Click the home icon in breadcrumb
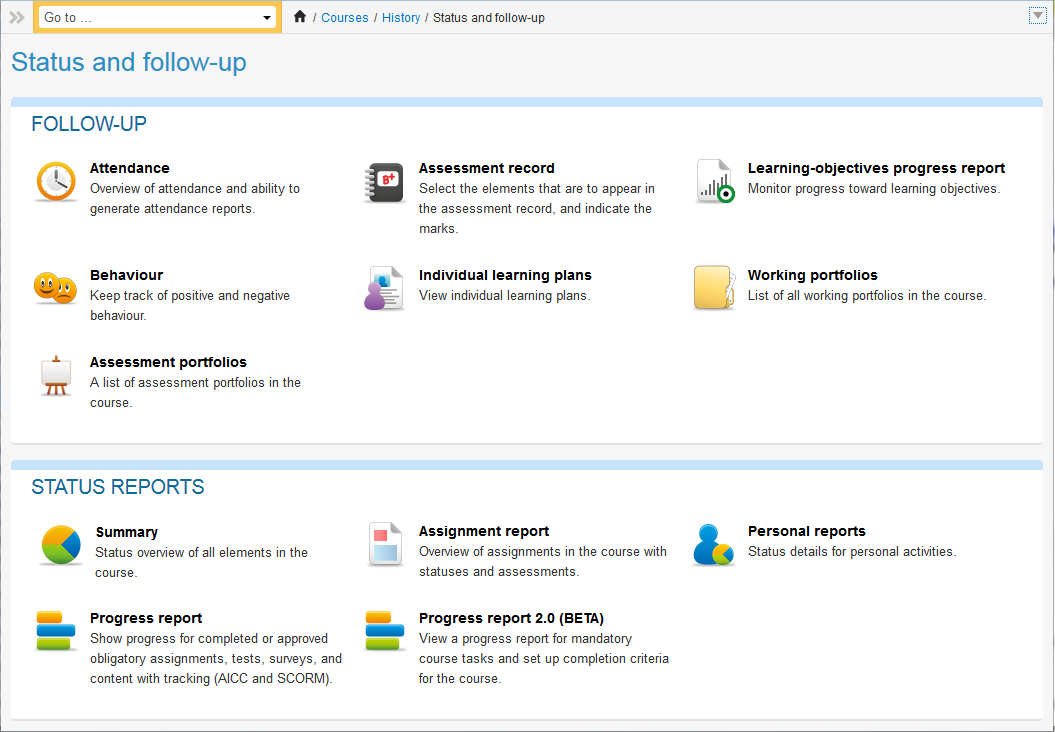The width and height of the screenshot is (1055, 732). pyautogui.click(x=300, y=17)
